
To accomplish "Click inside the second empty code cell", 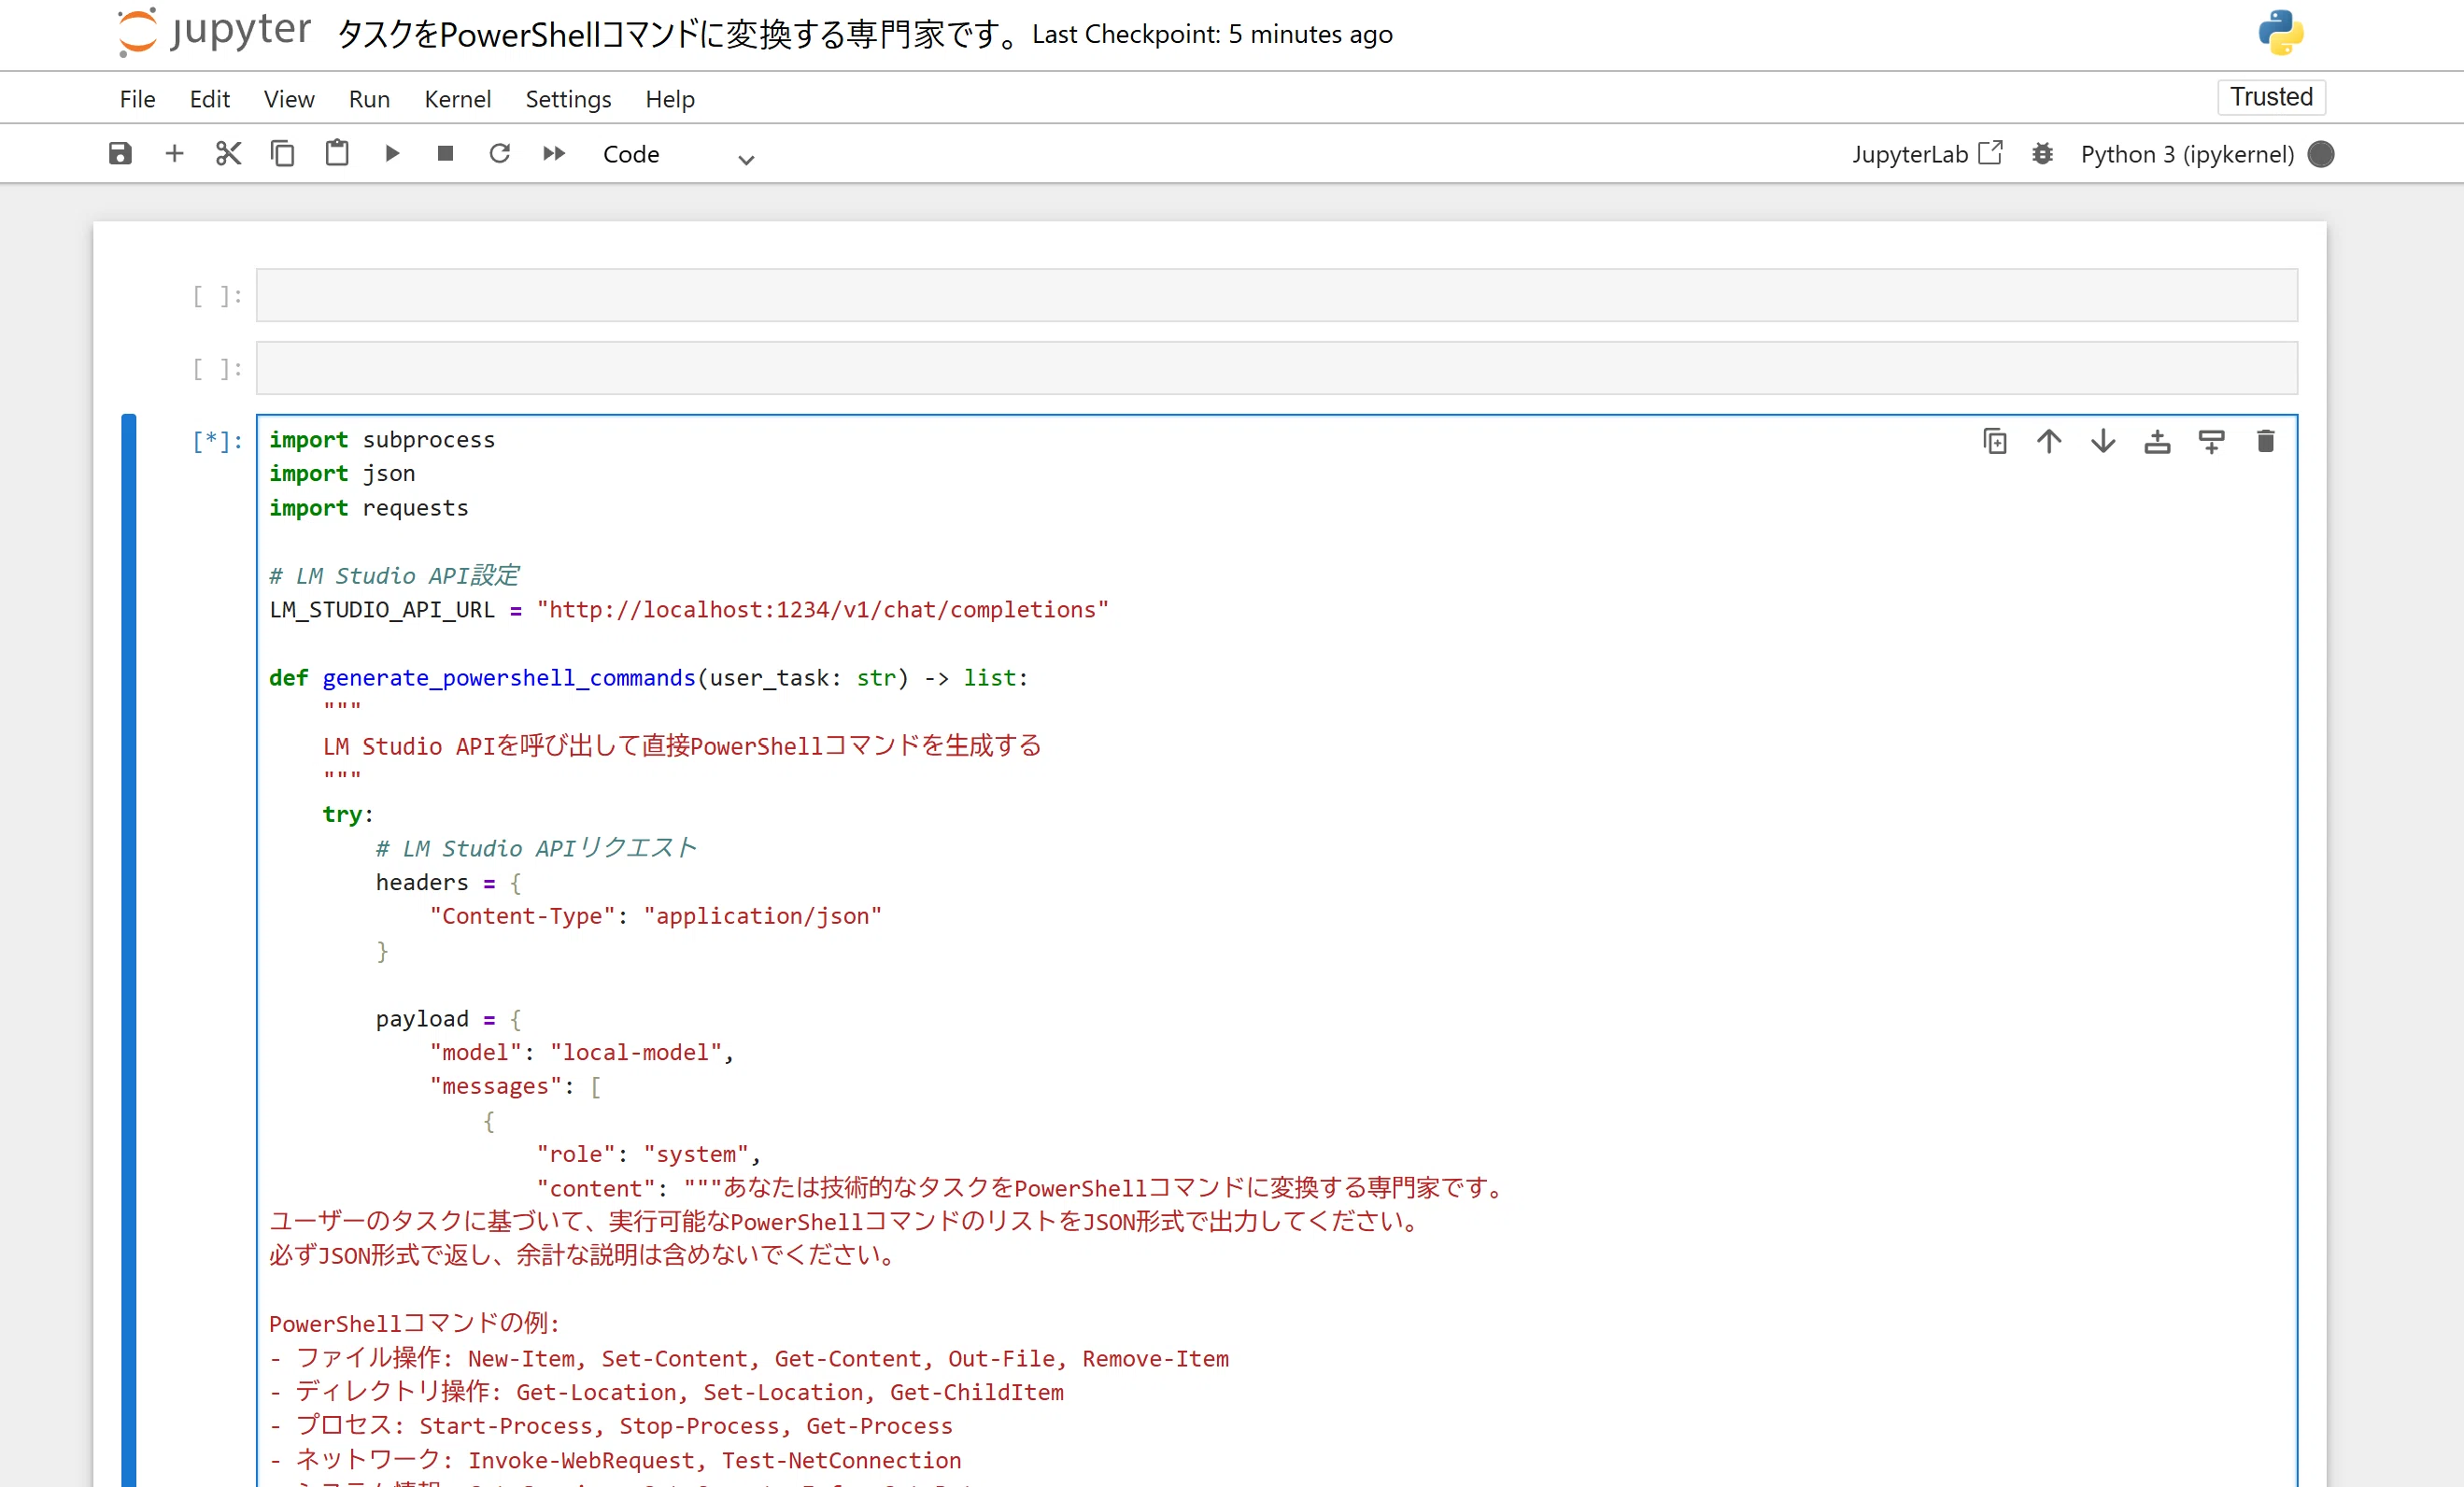I will pos(1276,368).
